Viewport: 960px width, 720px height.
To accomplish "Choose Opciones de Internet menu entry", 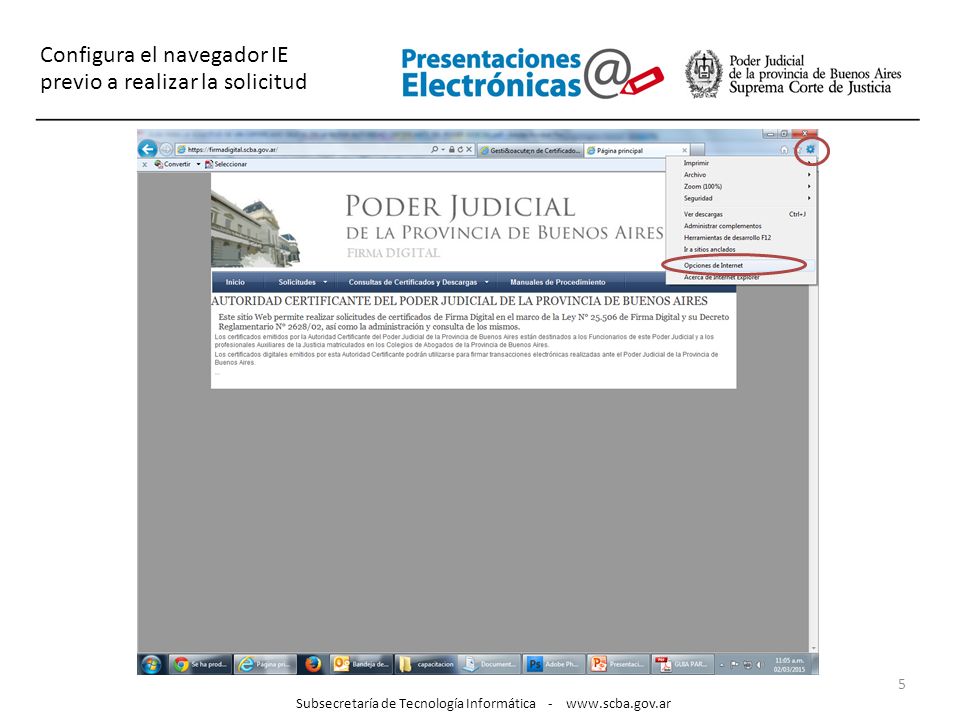I will point(741,265).
